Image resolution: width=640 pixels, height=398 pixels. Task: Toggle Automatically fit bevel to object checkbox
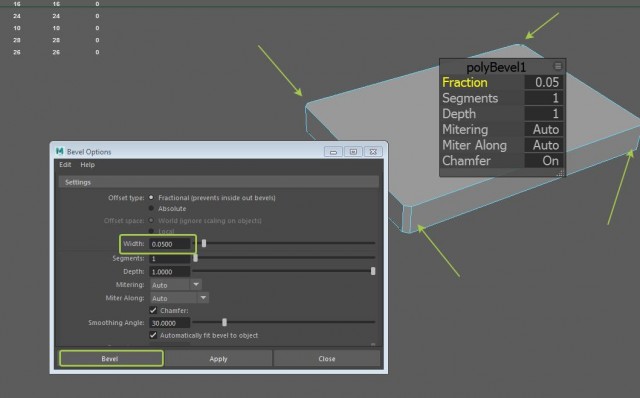point(153,335)
